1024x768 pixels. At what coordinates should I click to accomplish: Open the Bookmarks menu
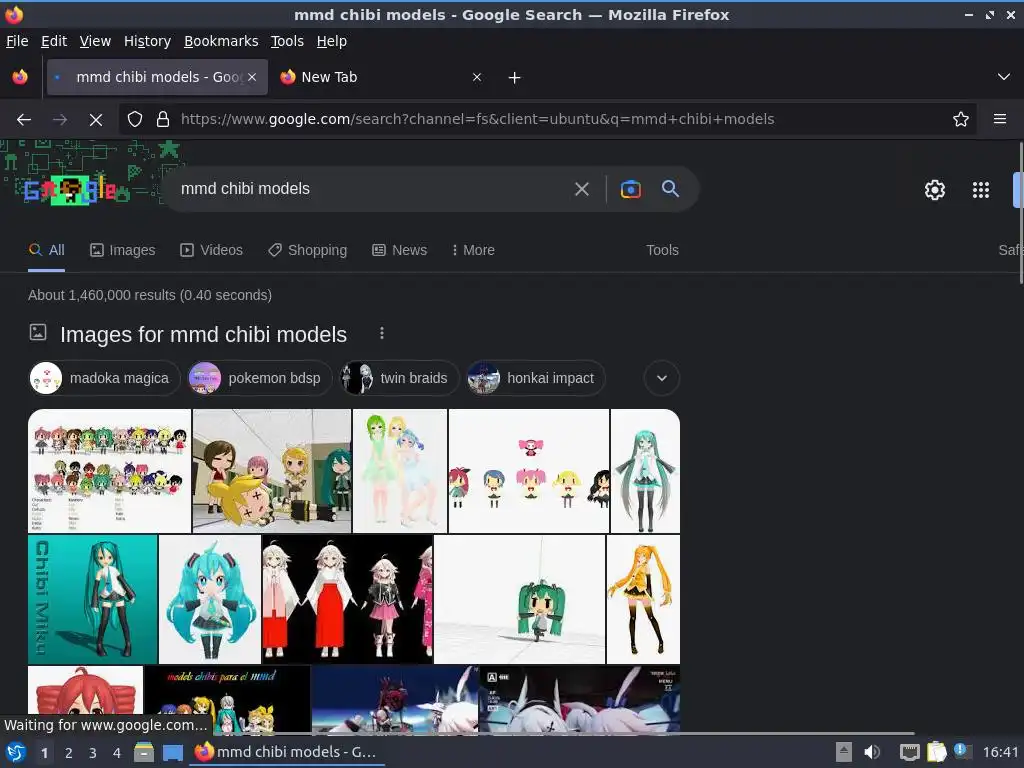click(221, 41)
